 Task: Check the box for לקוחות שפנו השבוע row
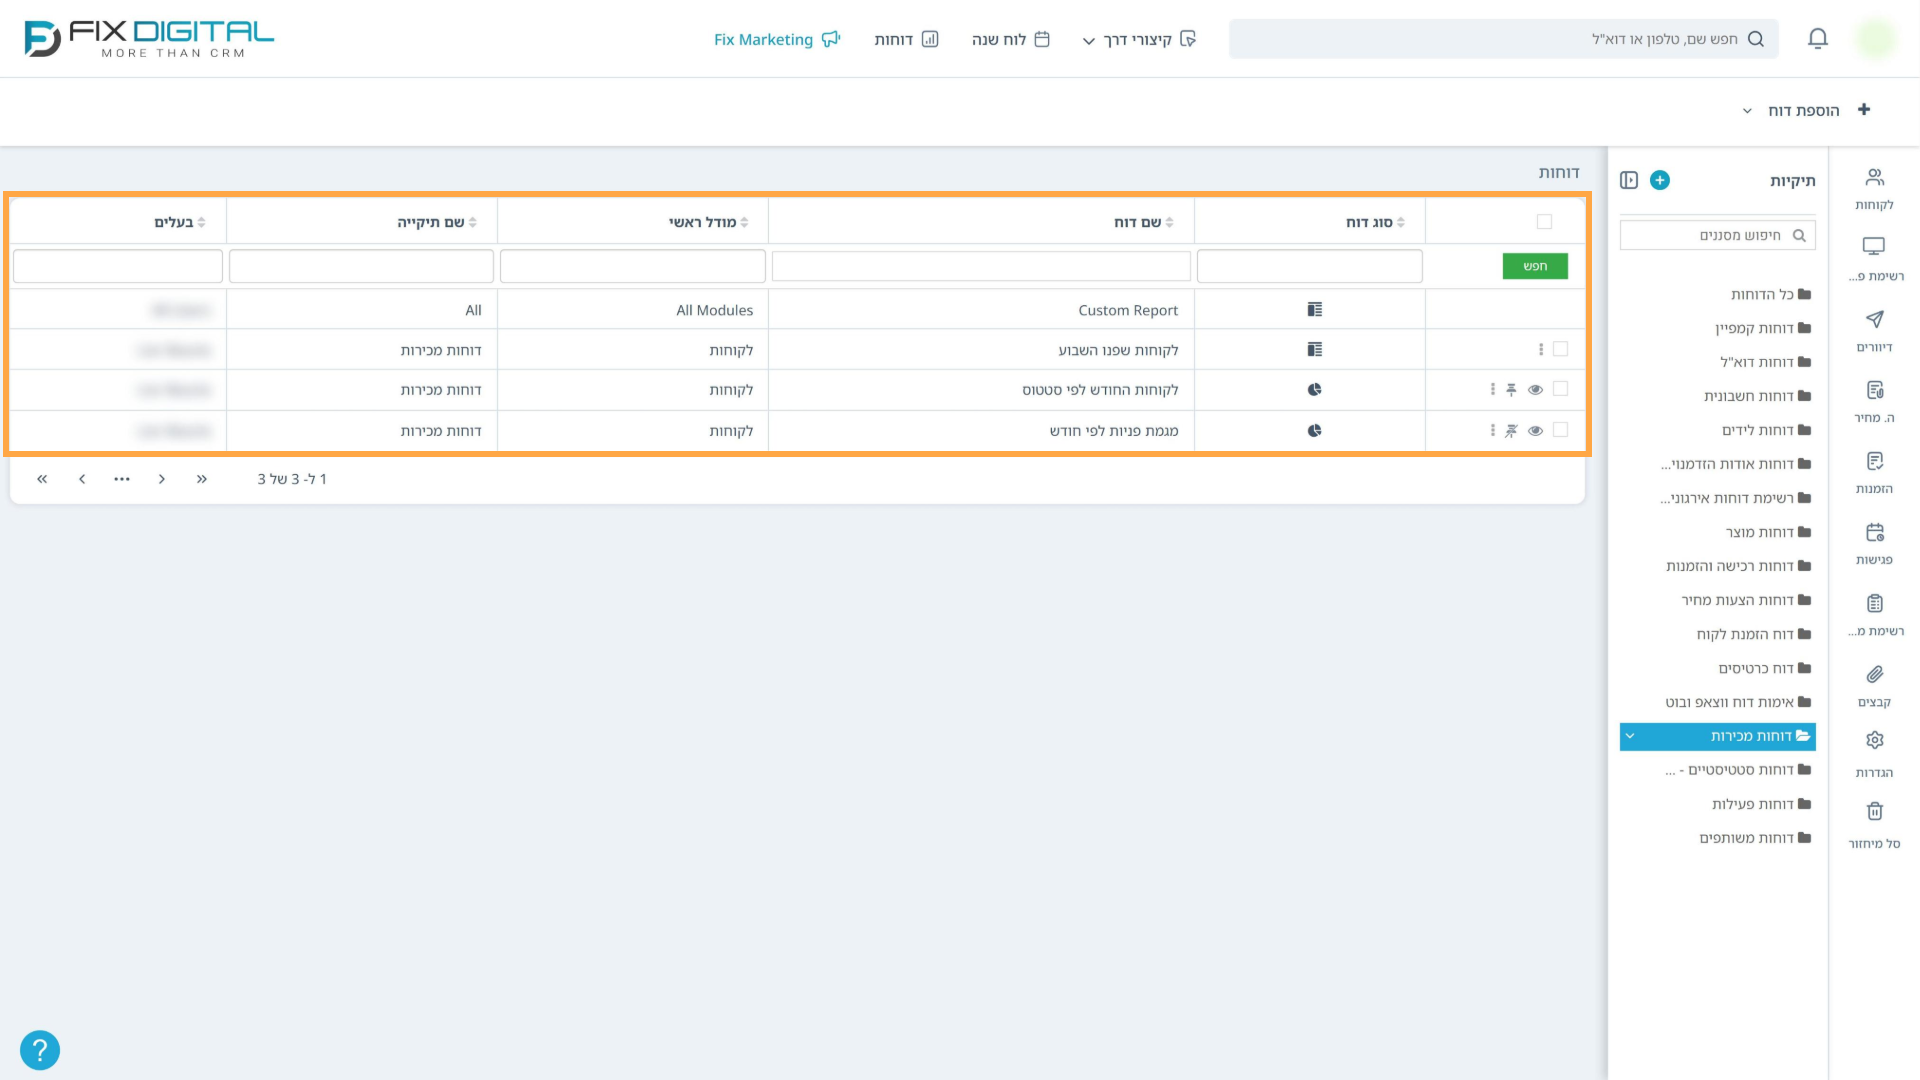coord(1560,349)
